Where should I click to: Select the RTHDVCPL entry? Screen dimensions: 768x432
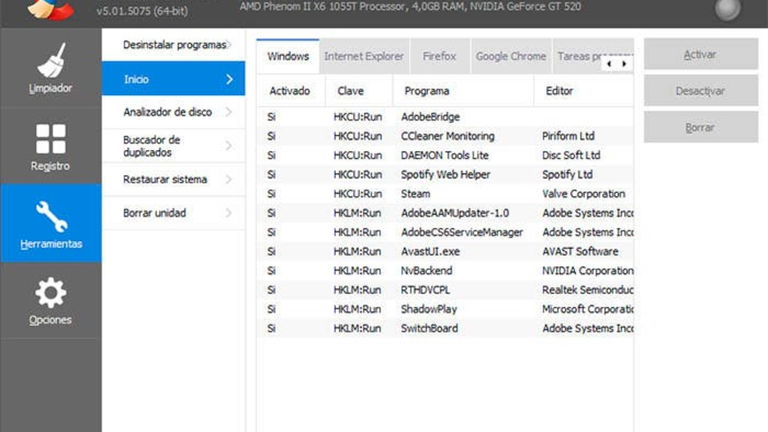(445, 290)
